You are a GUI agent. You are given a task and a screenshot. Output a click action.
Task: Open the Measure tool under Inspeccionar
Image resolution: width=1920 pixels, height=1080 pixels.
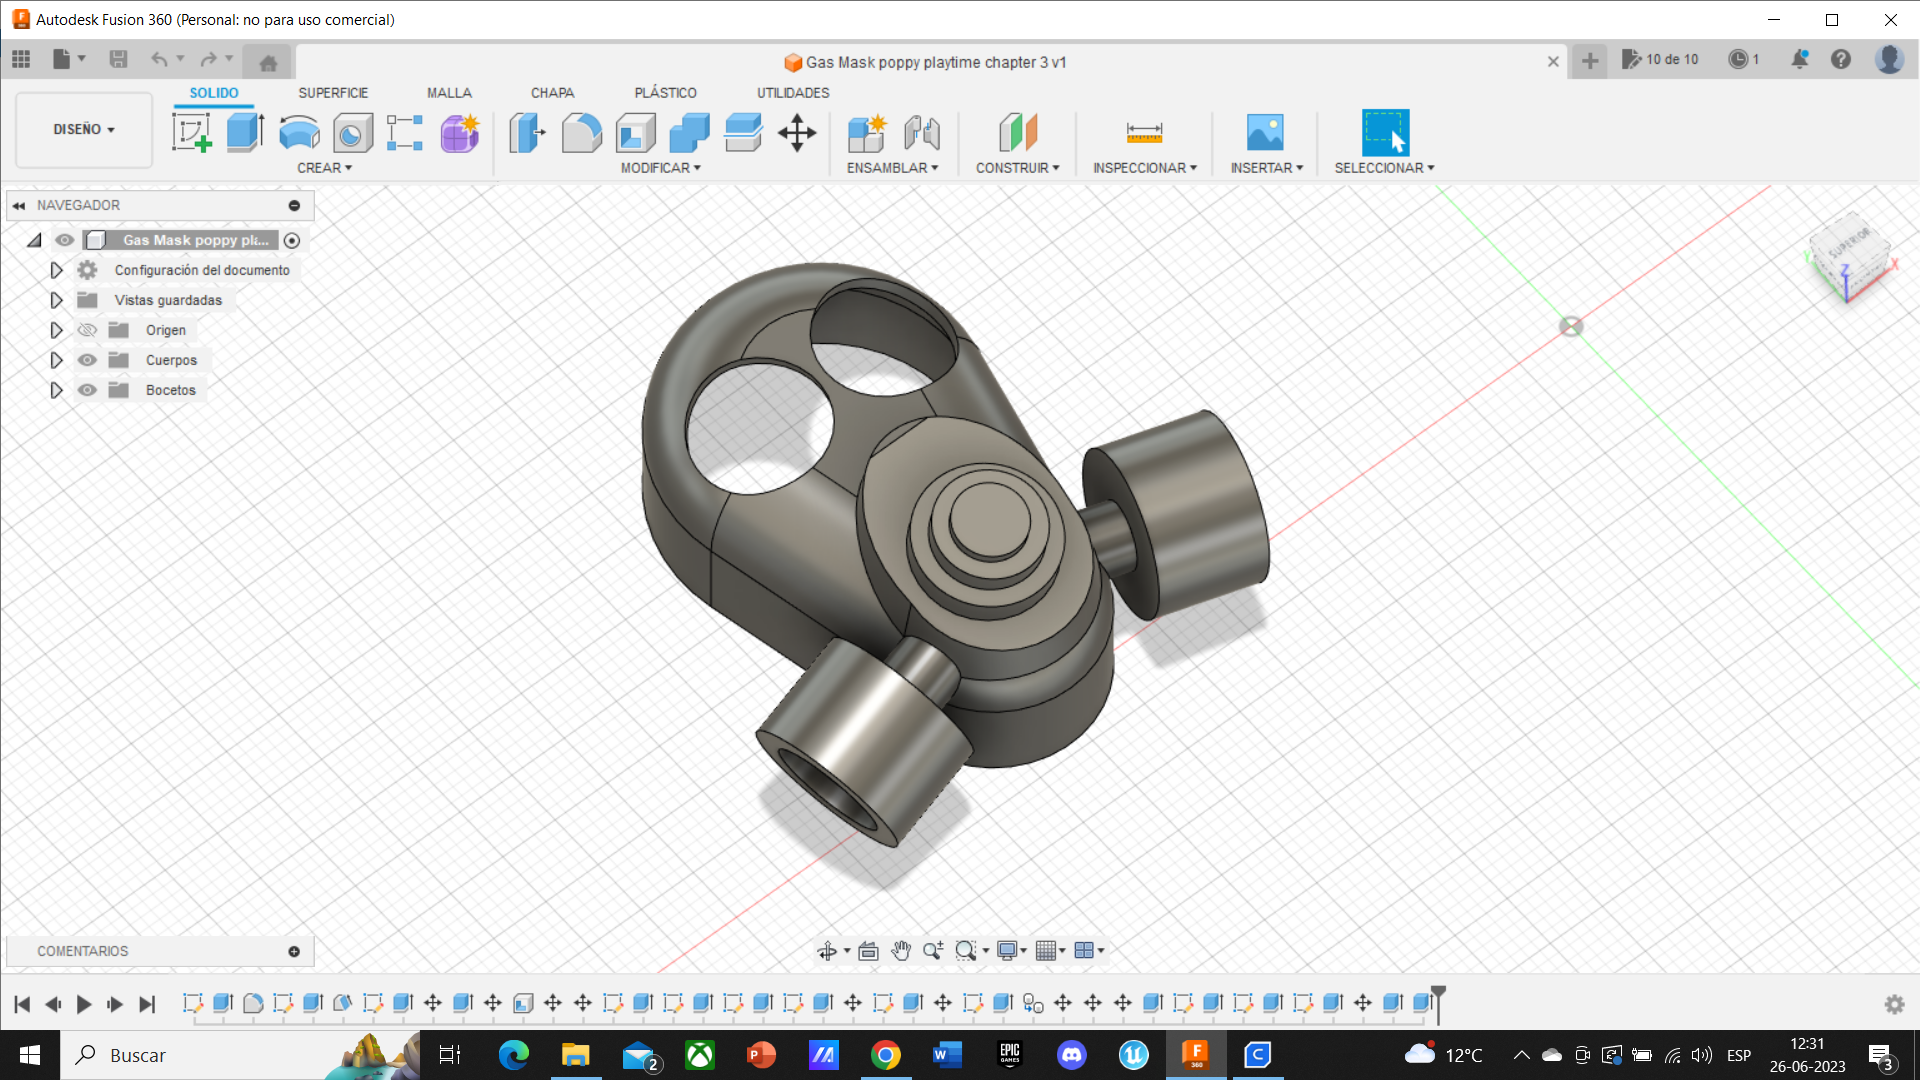[x=1144, y=132]
